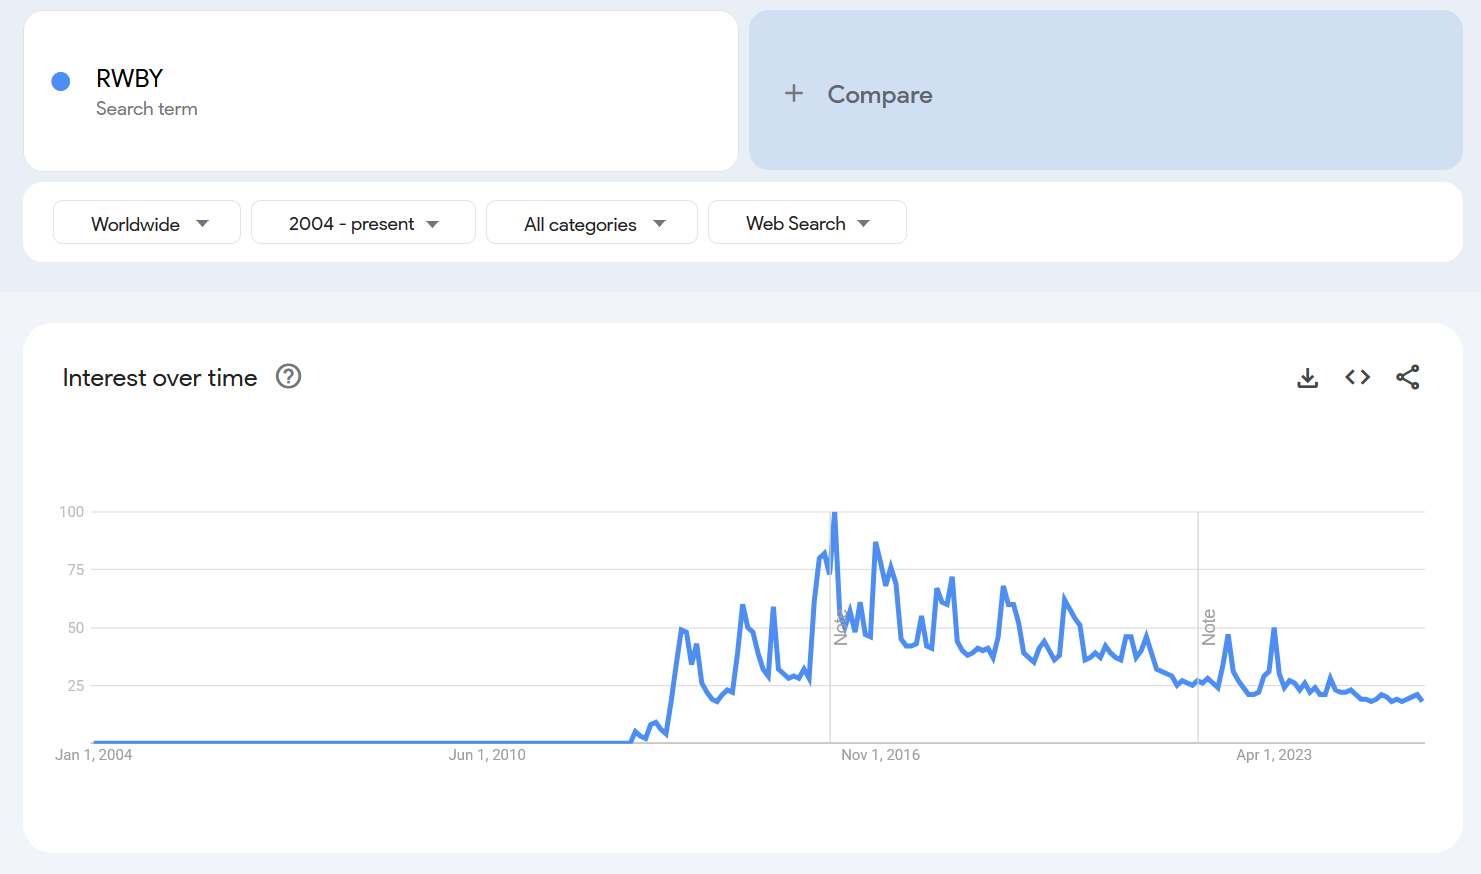Share the interest over time chart

coord(1408,377)
